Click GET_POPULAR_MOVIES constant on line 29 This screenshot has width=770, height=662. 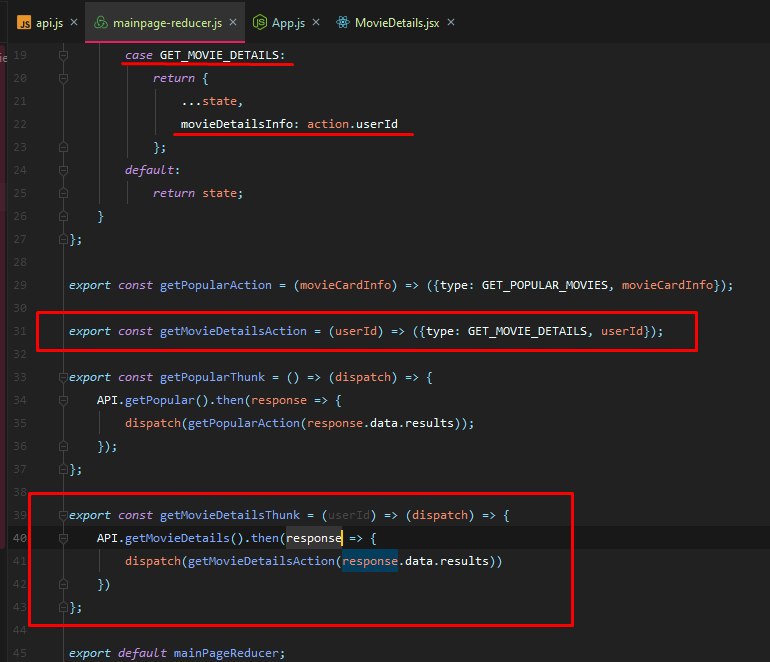545,285
